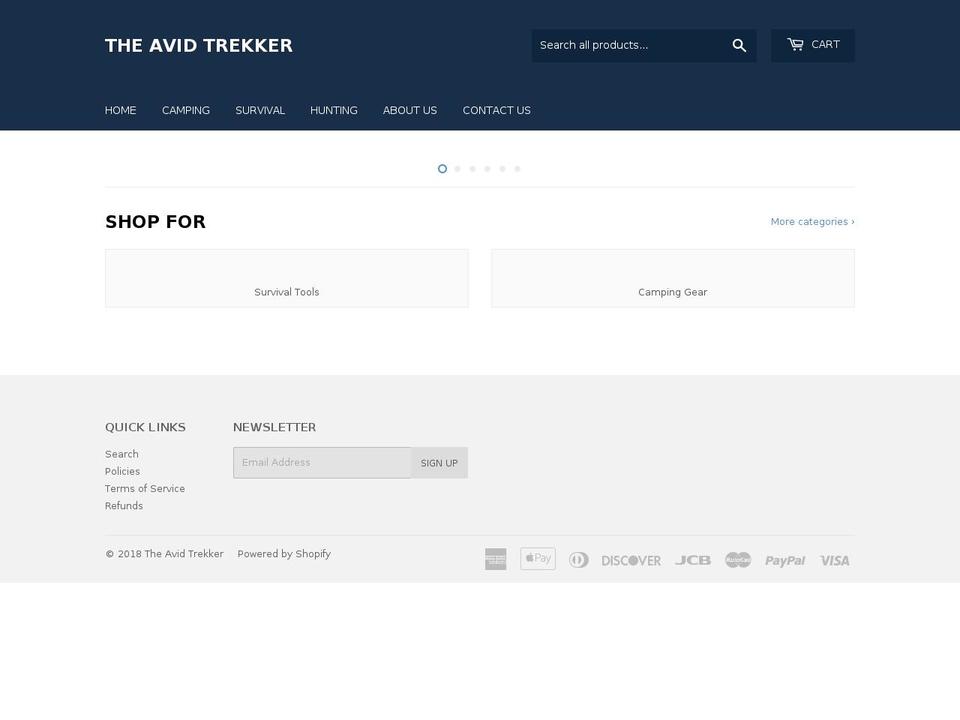960x720 pixels.
Task: Open the Hunting menu item
Action: 334,110
